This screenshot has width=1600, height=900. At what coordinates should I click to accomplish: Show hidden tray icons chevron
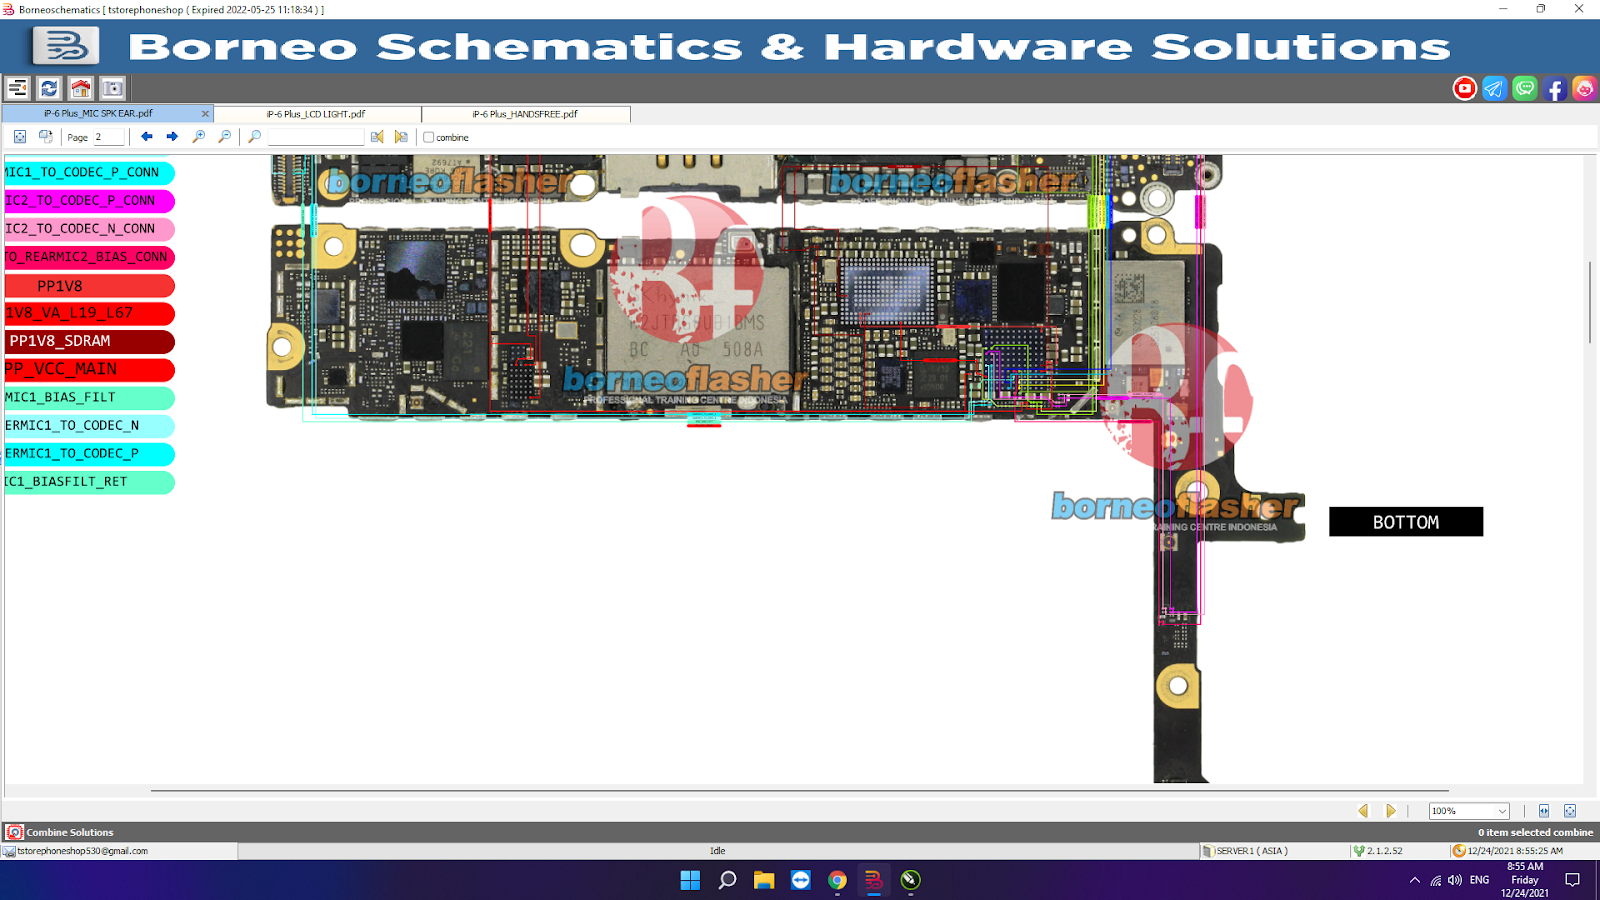[1414, 880]
